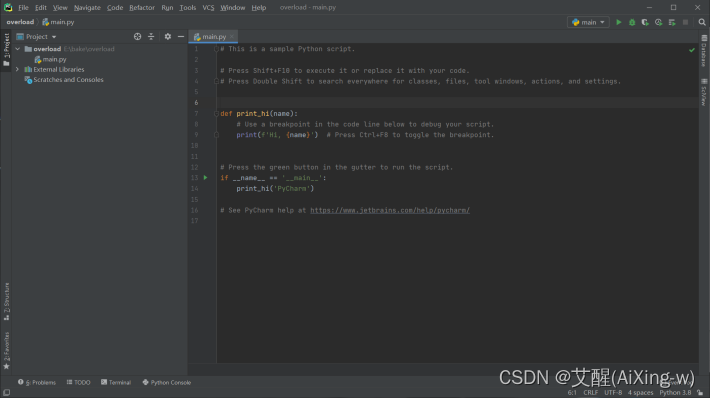Click overload in the breadcrumb bar

(20, 22)
